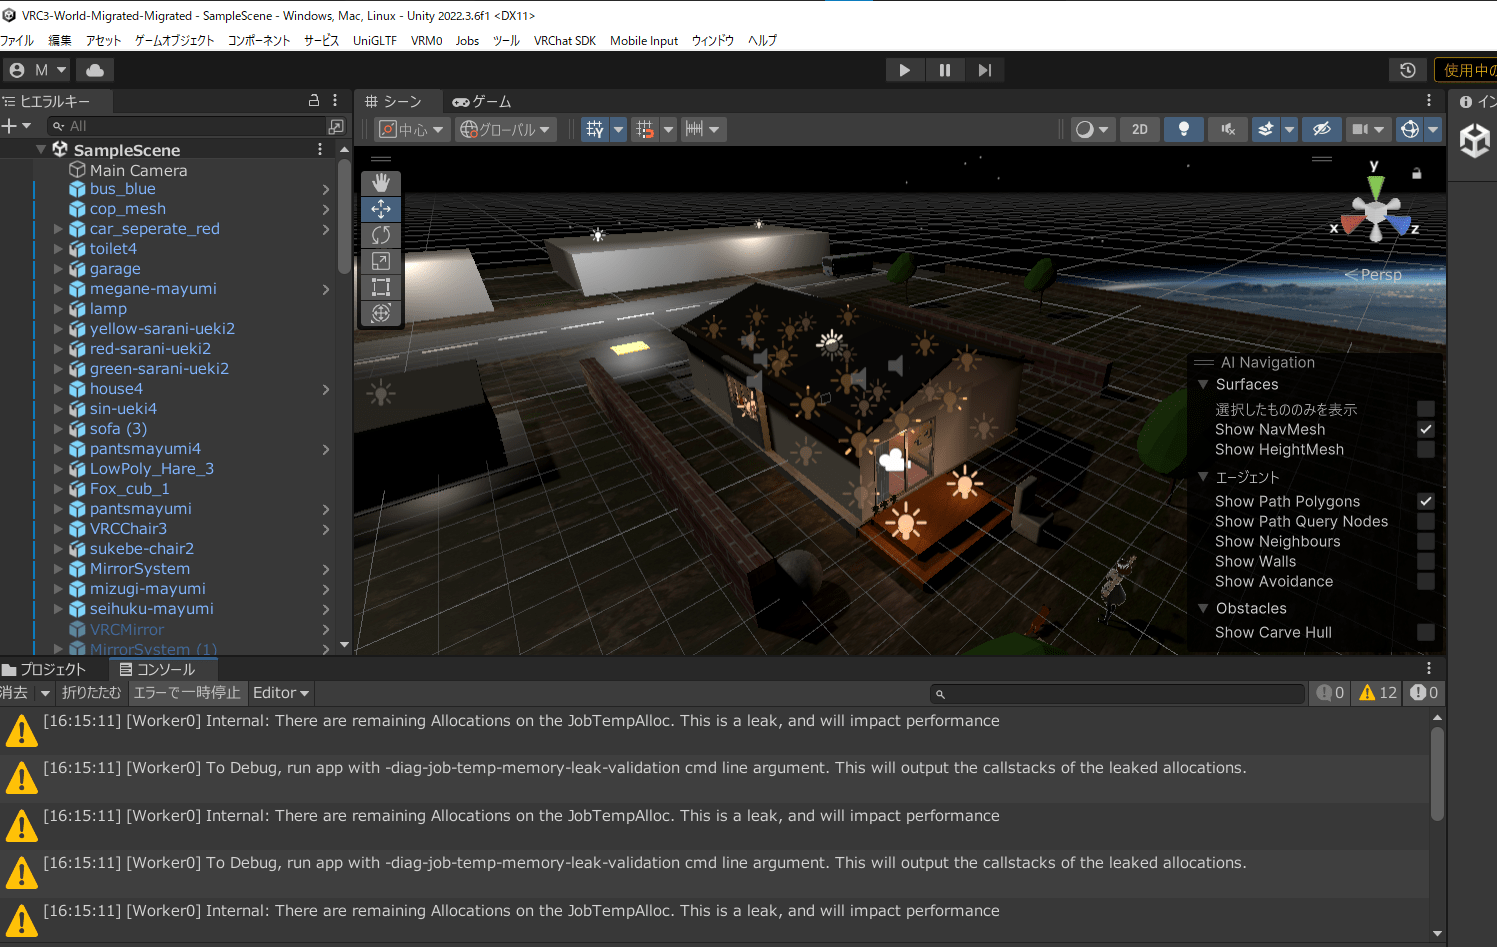Select the Hand view tool

click(x=381, y=183)
